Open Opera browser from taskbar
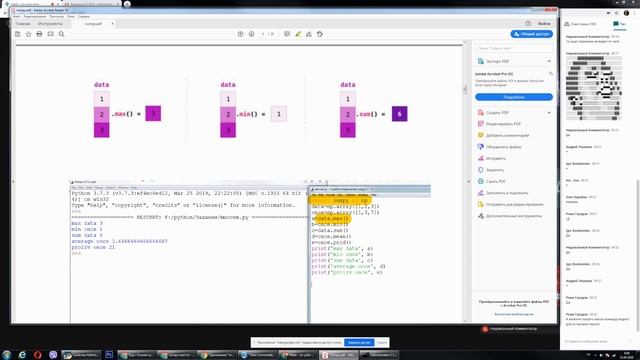 pyautogui.click(x=38, y=355)
